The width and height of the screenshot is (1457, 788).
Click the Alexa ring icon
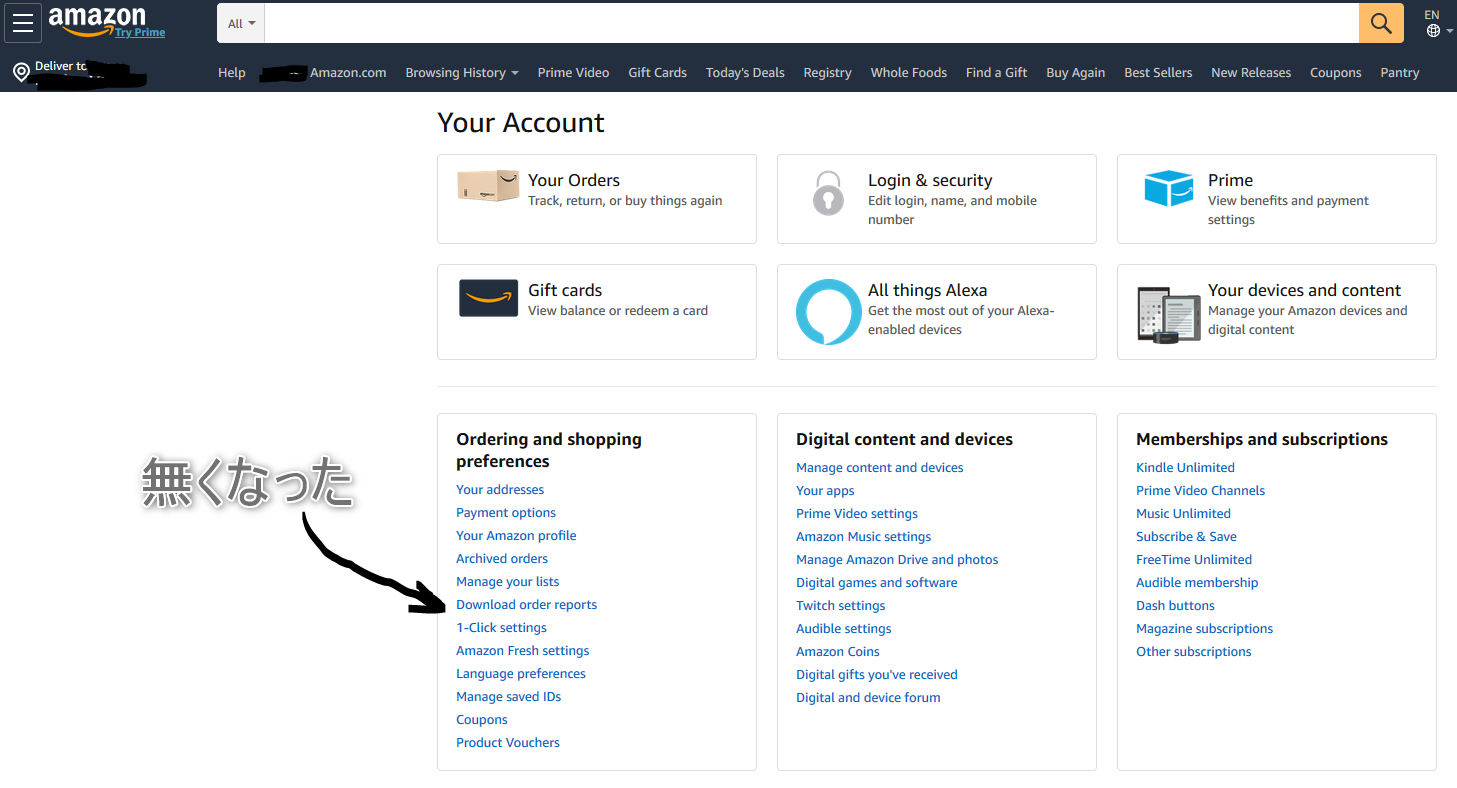click(x=828, y=312)
